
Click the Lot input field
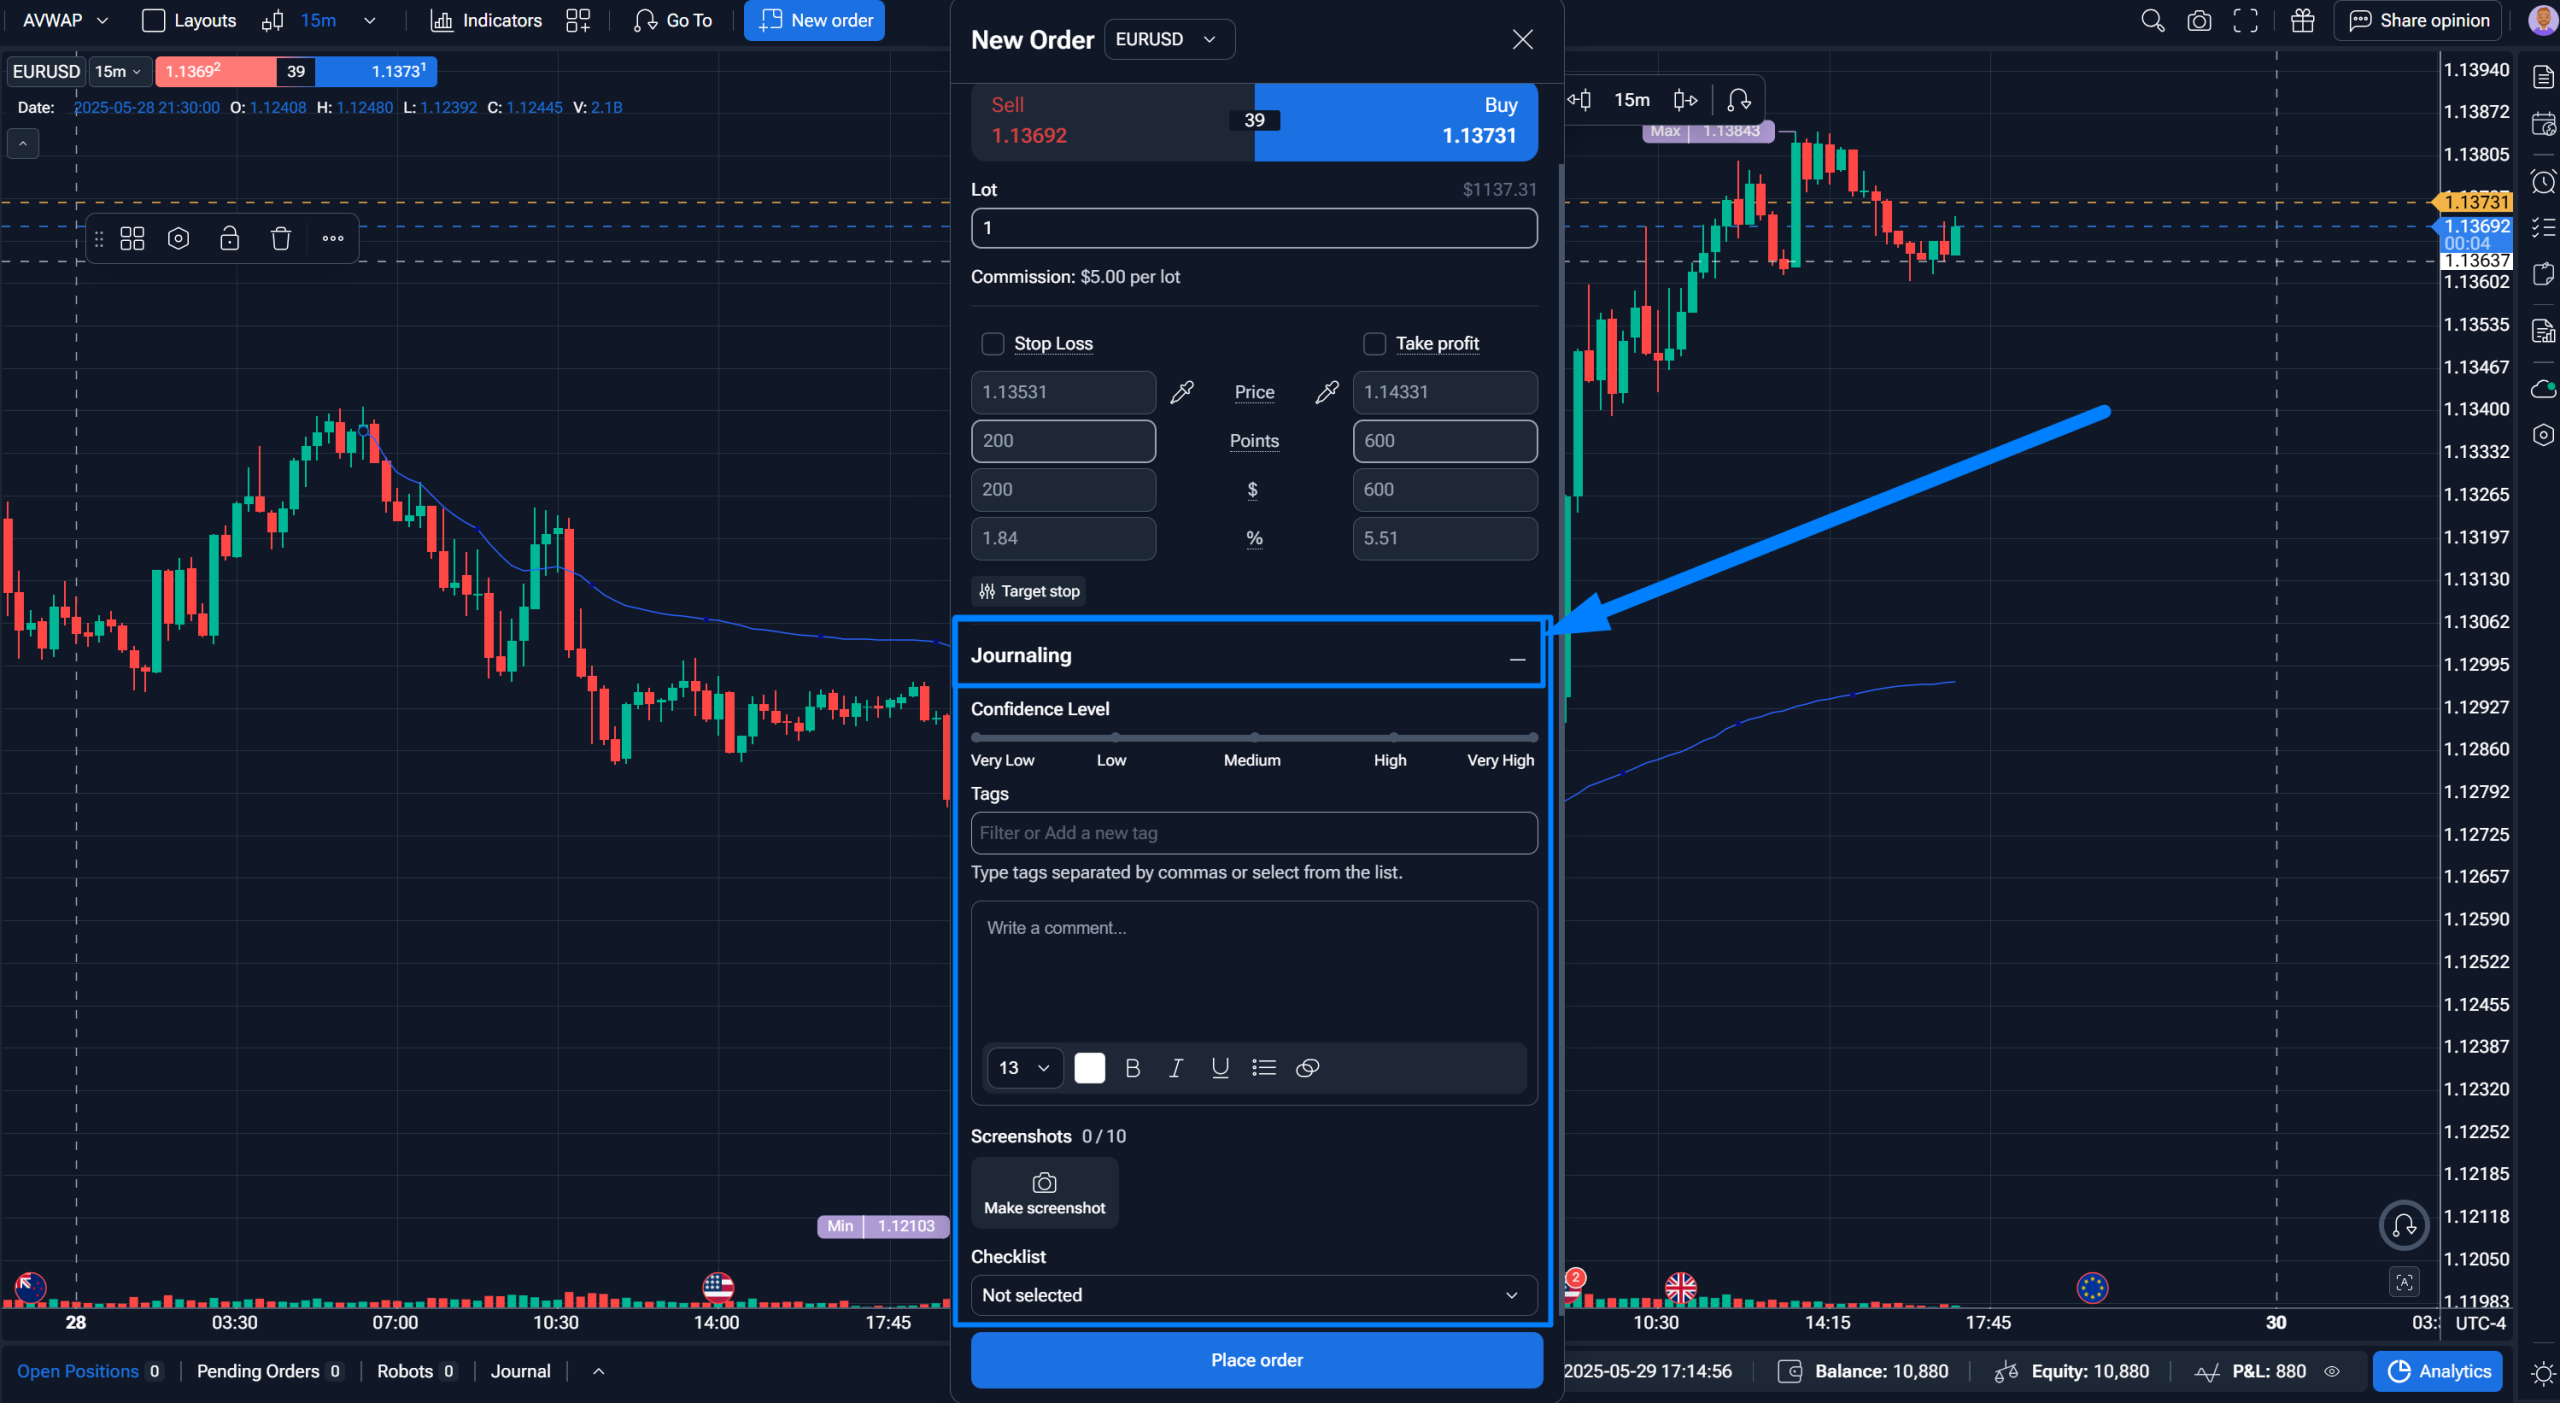(x=1253, y=228)
